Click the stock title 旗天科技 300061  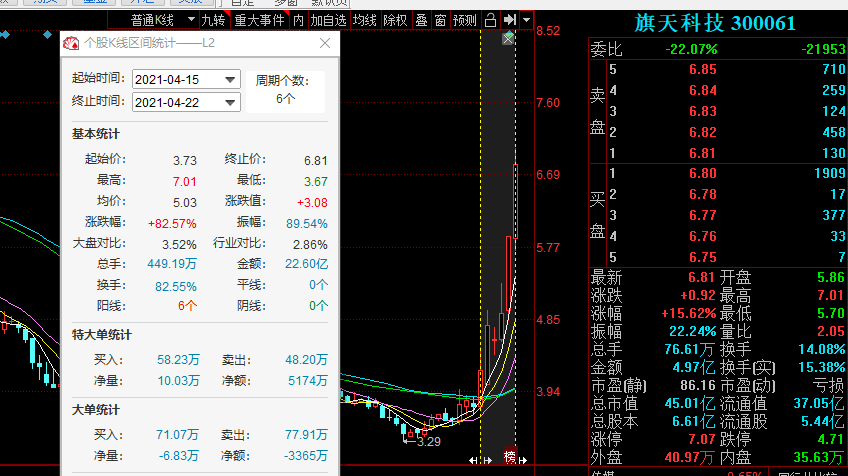point(715,23)
